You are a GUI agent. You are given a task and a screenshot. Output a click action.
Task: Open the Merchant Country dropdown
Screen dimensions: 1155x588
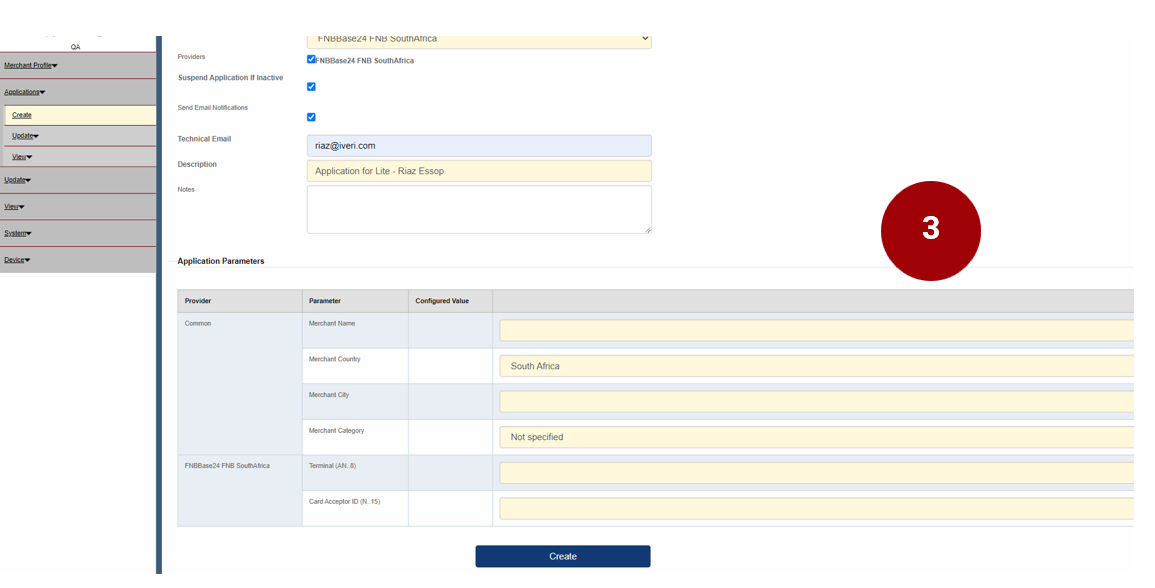[x=815, y=366]
